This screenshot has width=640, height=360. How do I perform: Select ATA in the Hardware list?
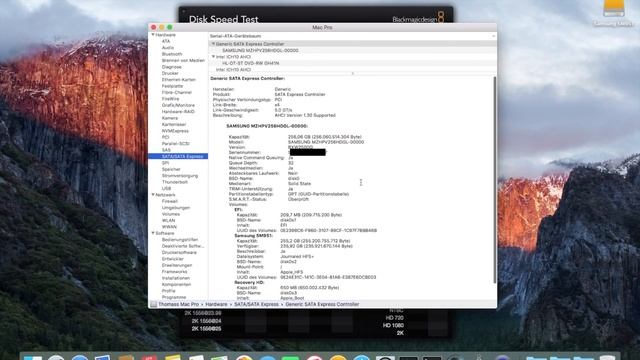point(166,41)
